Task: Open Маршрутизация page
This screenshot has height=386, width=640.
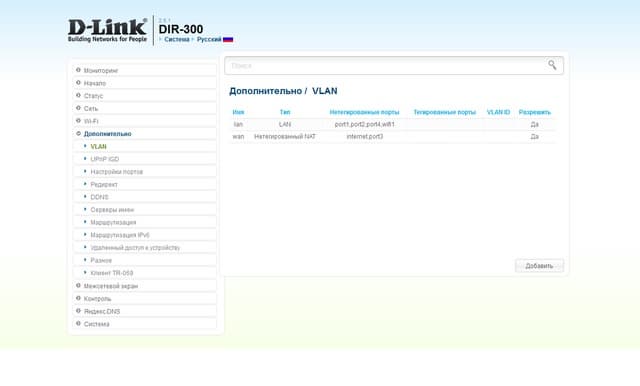Action: click(144, 222)
